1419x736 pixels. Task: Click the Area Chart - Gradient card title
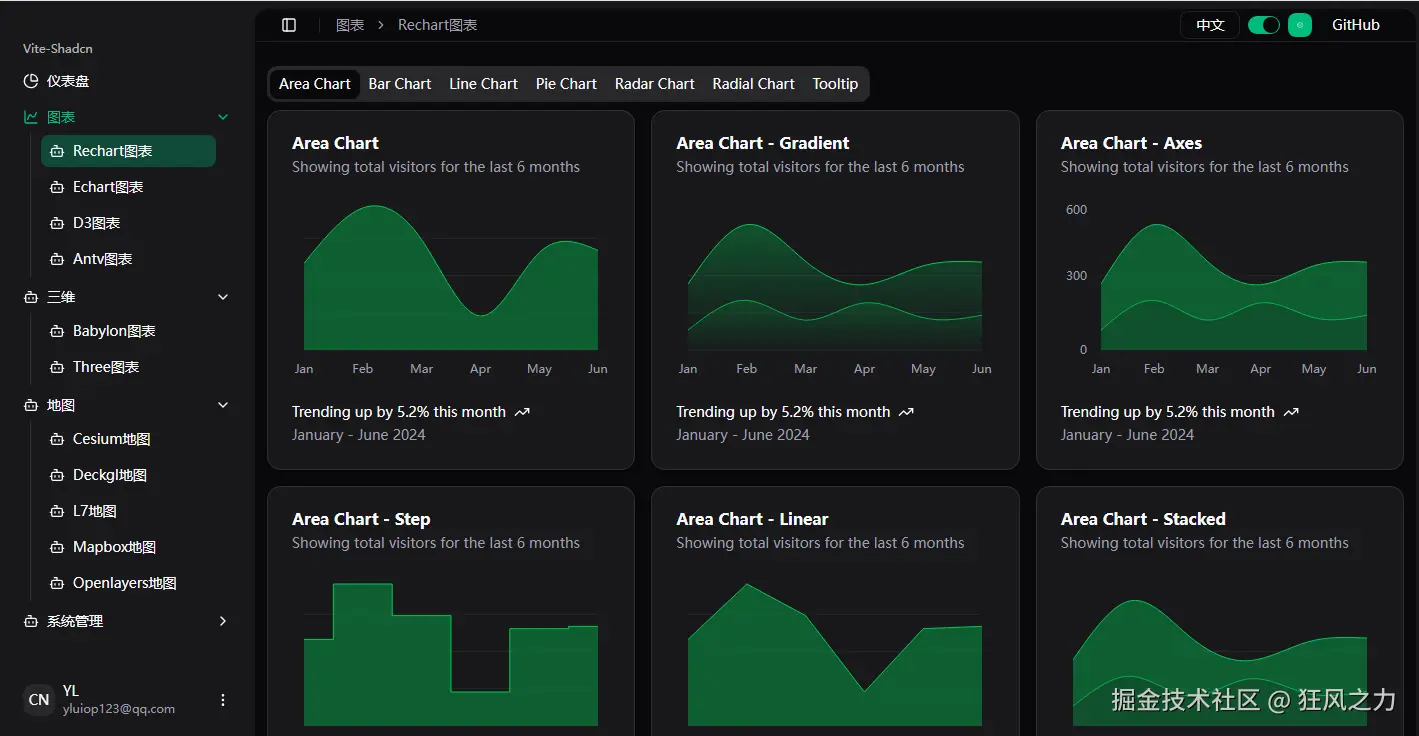point(763,143)
